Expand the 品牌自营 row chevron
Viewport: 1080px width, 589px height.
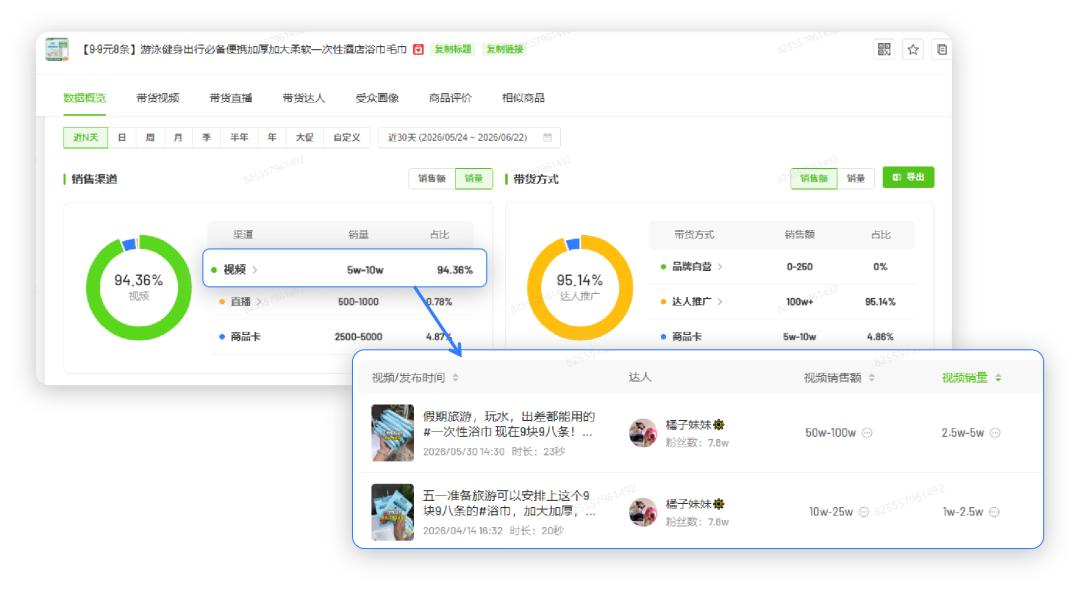coord(720,267)
